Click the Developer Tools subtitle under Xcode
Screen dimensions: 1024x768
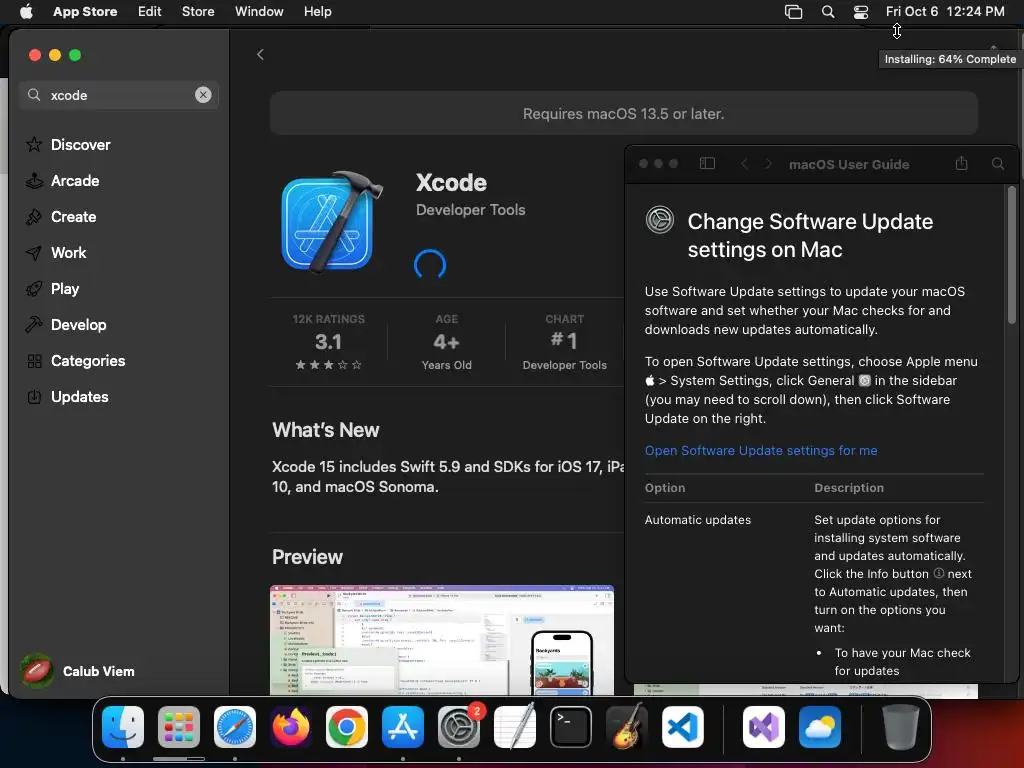[x=470, y=210]
